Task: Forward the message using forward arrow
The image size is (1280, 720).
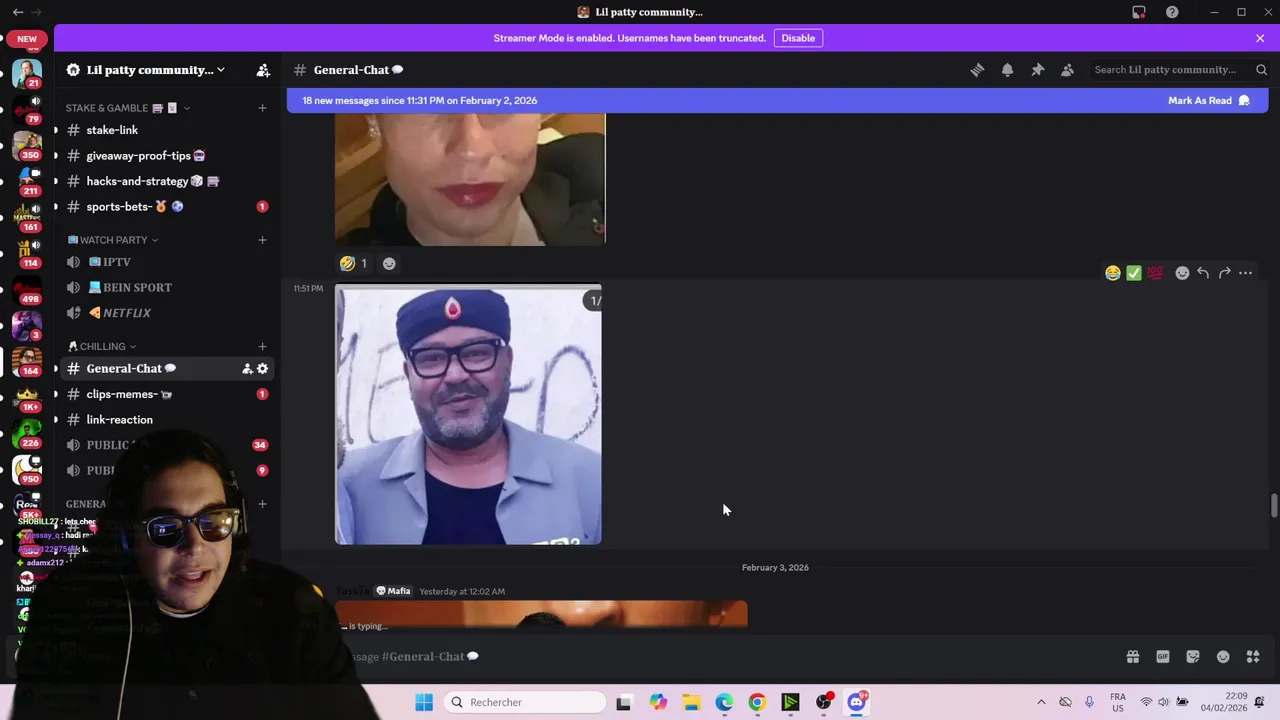Action: click(x=1224, y=273)
